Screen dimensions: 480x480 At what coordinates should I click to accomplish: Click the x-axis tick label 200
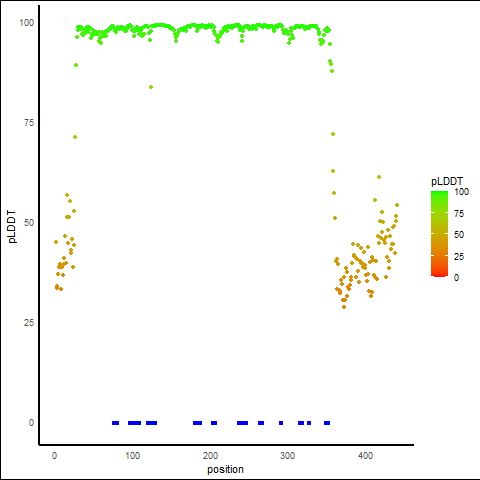coord(210,456)
